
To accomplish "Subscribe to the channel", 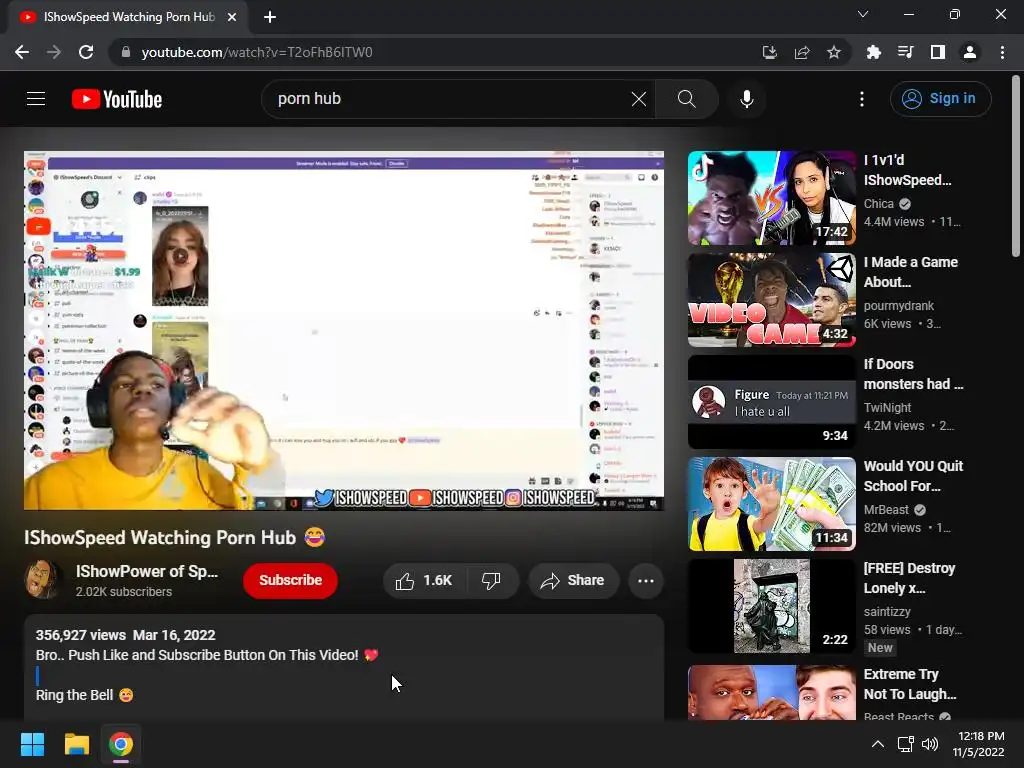I will point(291,580).
